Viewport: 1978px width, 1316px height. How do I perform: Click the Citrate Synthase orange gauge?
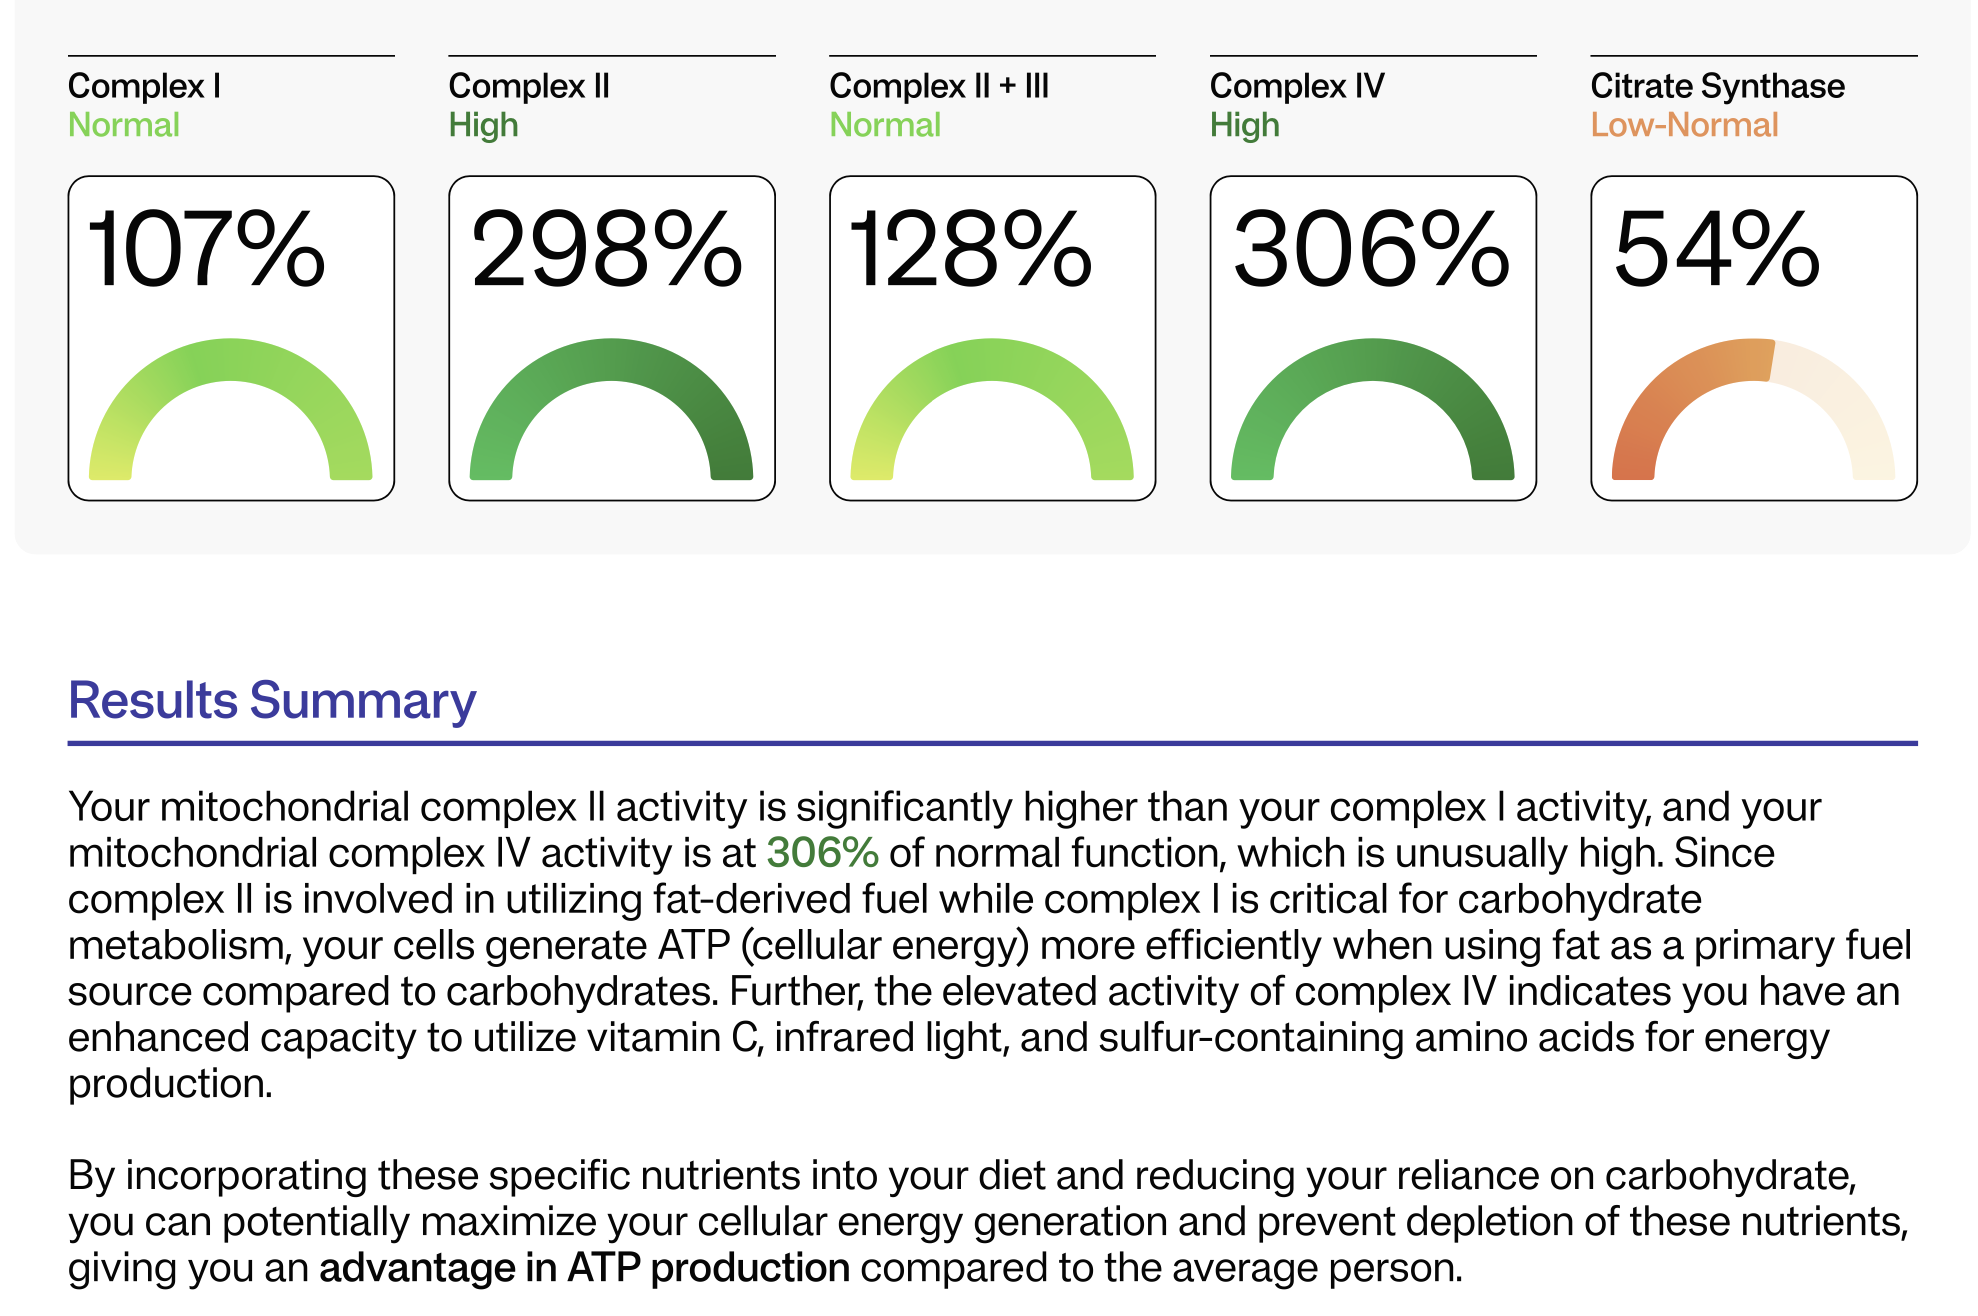tap(1753, 408)
